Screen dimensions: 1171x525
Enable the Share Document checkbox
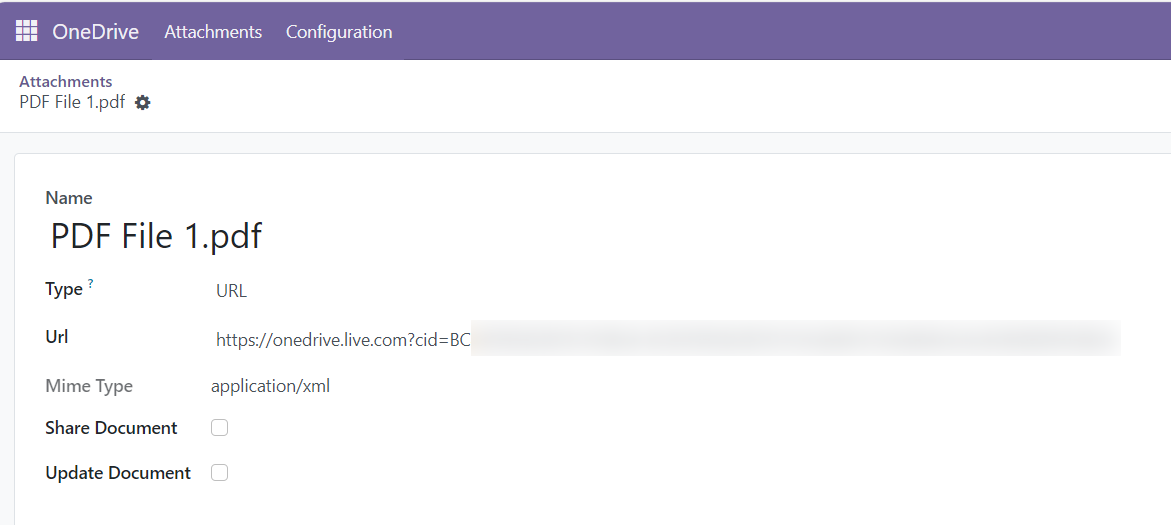click(220, 428)
